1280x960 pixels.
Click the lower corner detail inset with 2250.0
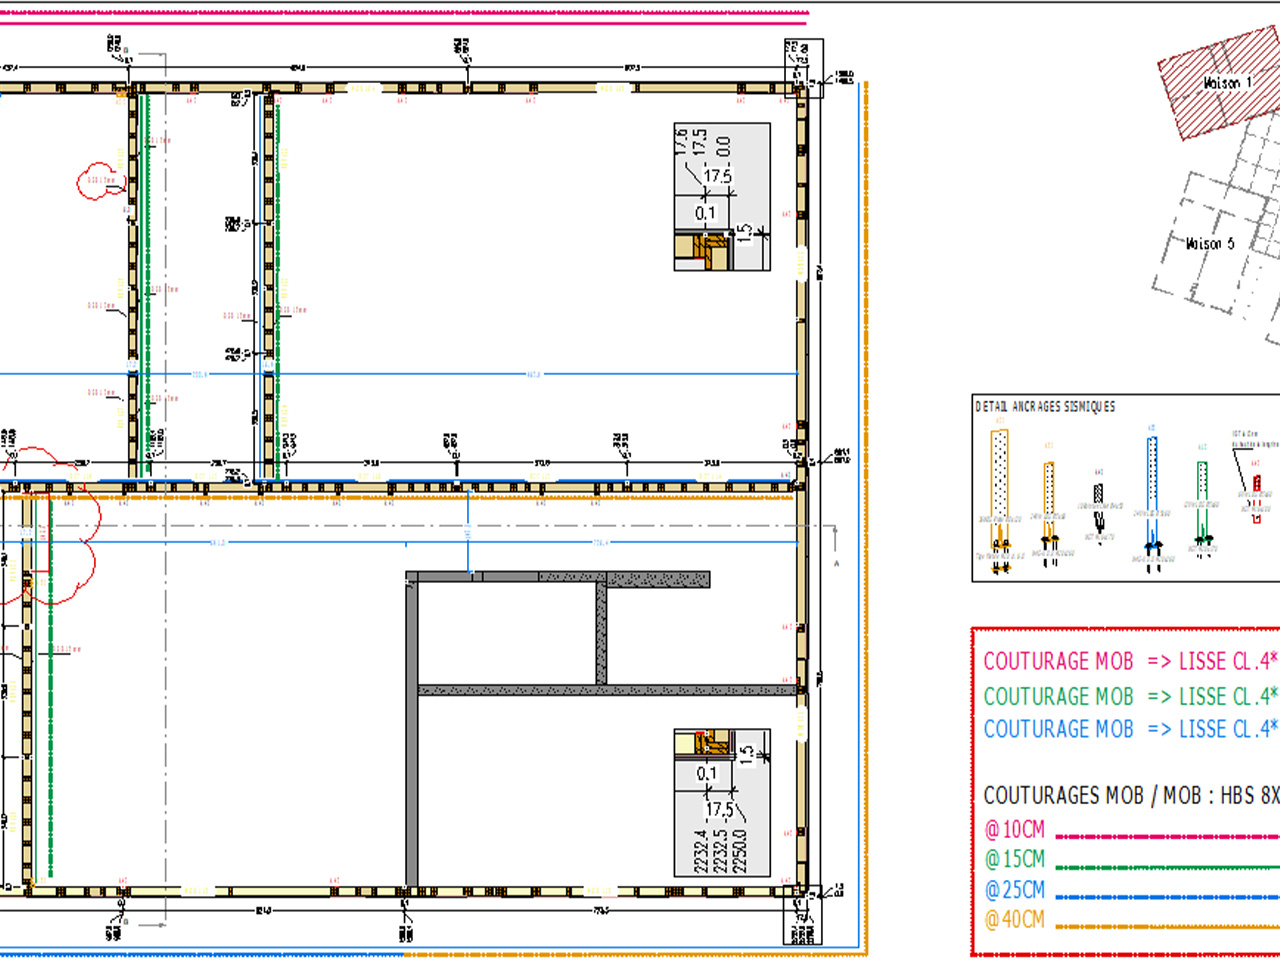722,802
